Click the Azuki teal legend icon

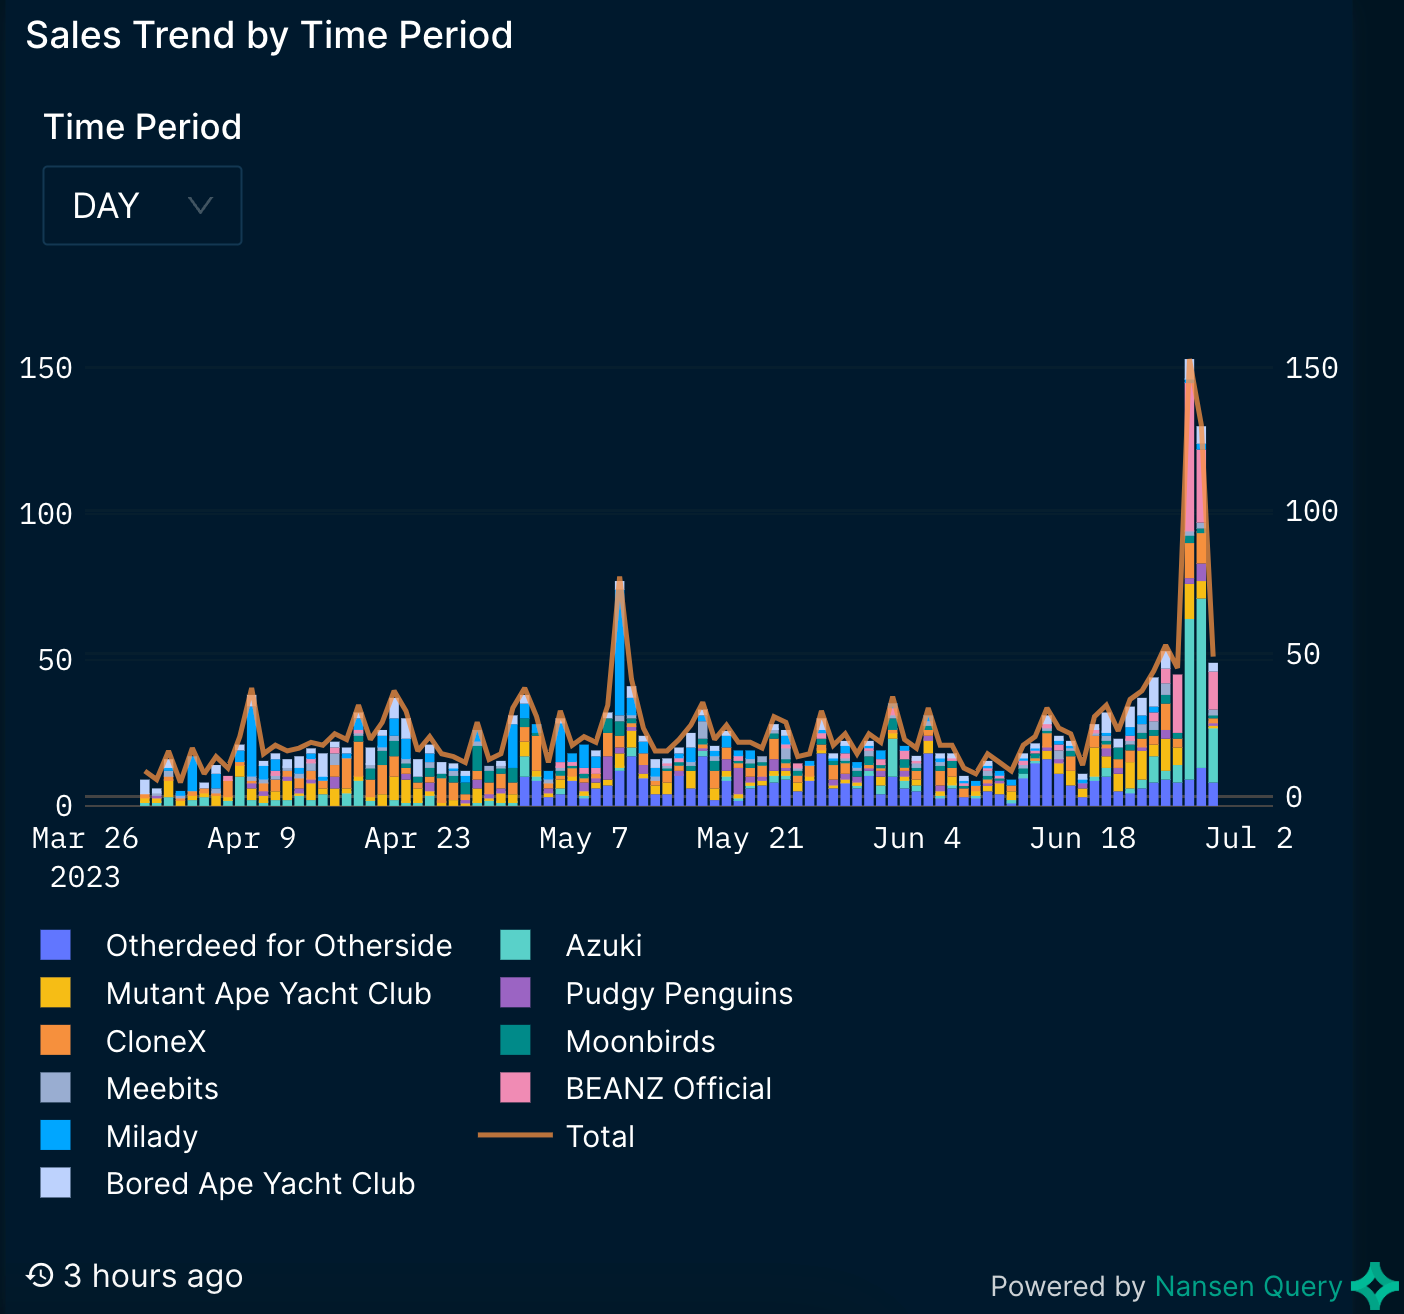pyautogui.click(x=515, y=945)
